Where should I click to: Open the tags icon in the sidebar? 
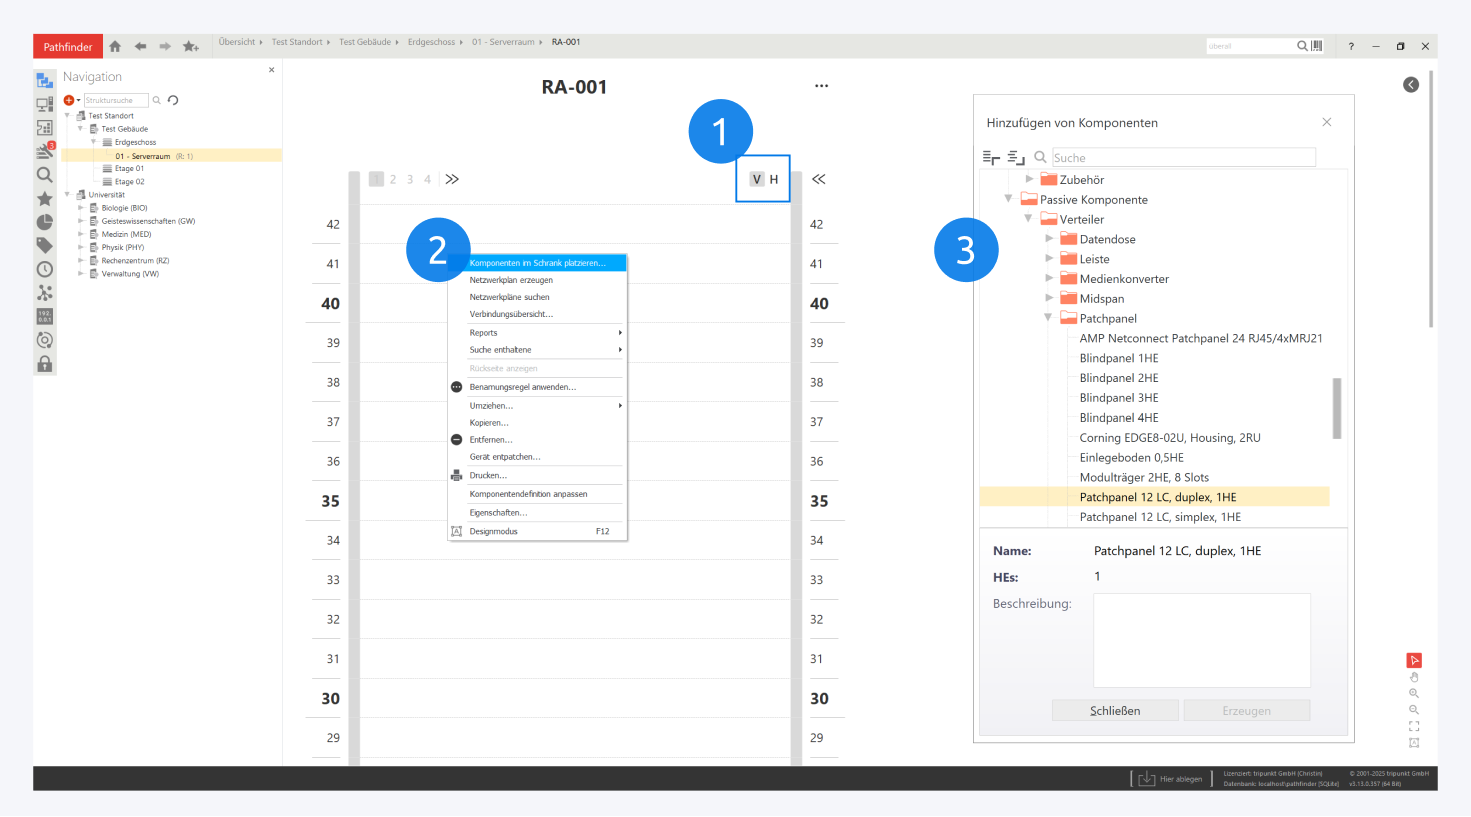click(45, 245)
